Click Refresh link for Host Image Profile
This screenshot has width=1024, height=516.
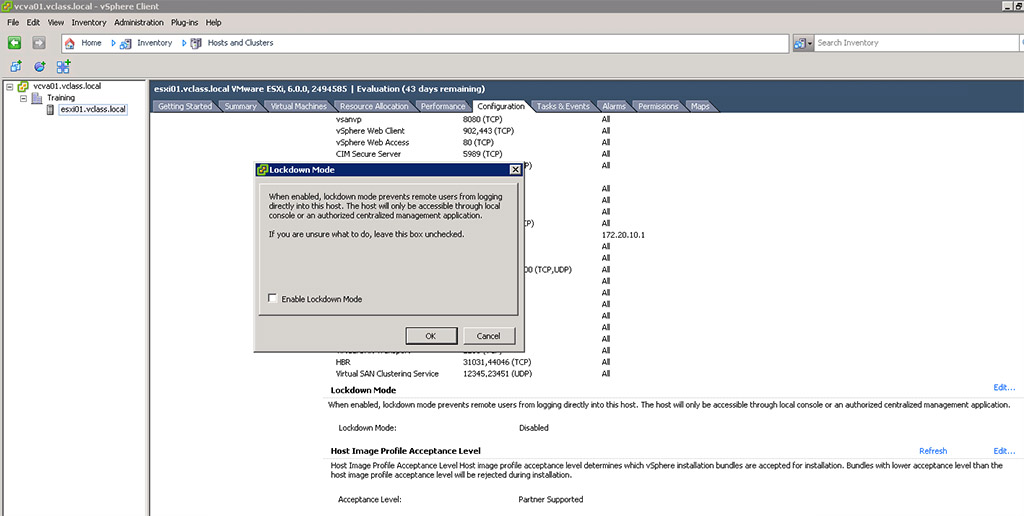(x=933, y=451)
